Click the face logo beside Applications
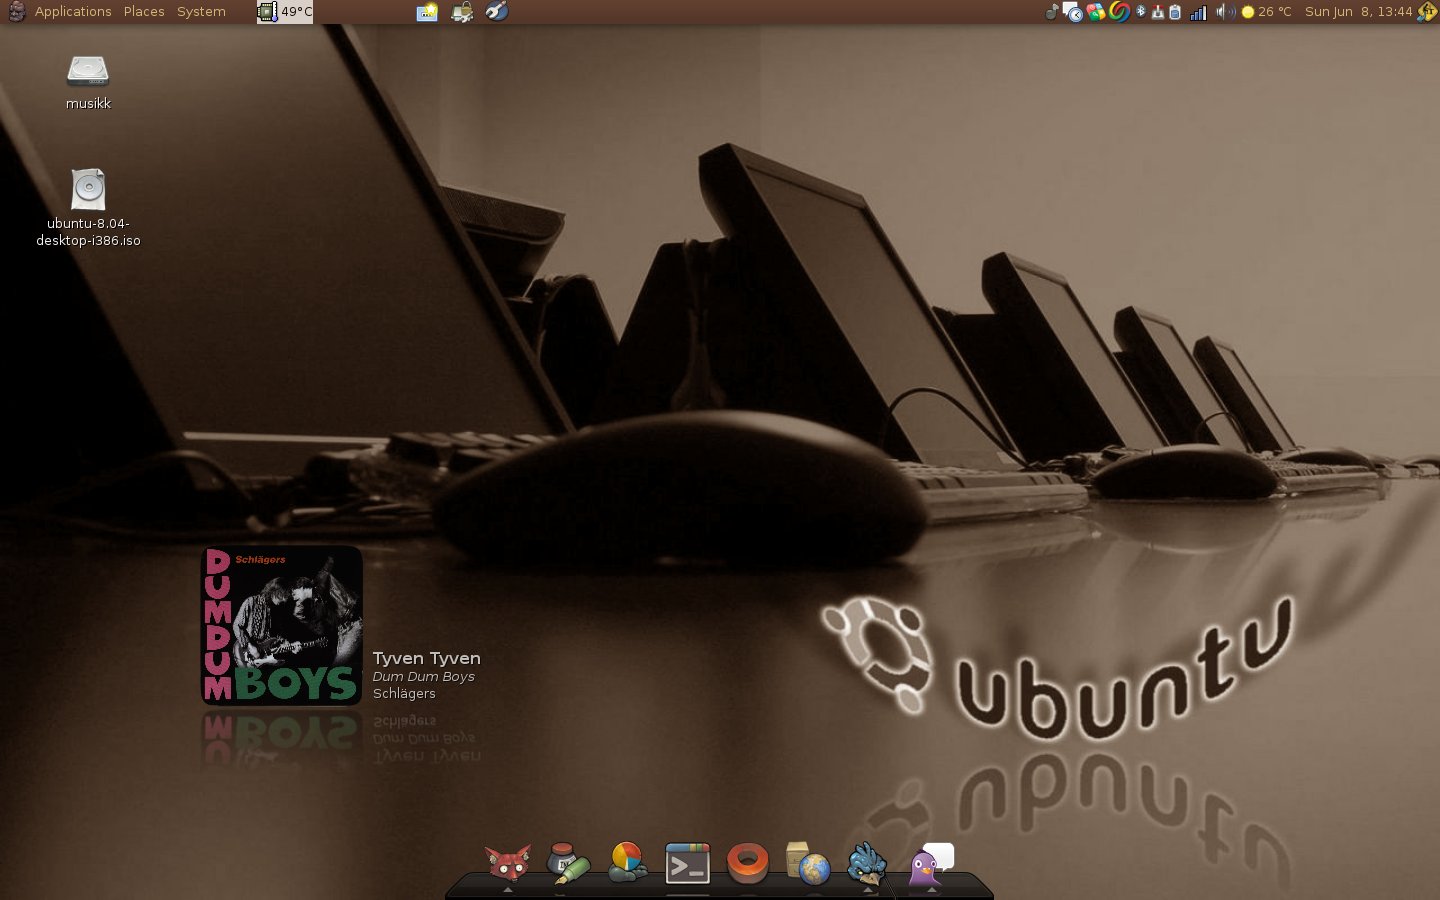The width and height of the screenshot is (1440, 900). 16,12
